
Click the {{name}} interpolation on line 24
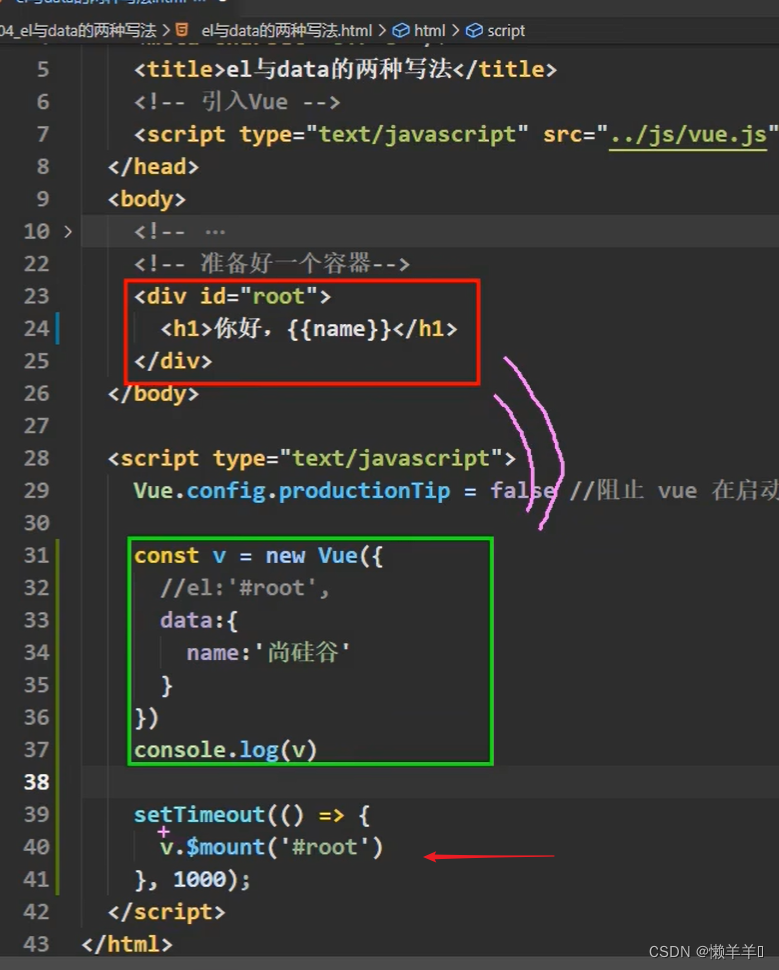coord(339,328)
